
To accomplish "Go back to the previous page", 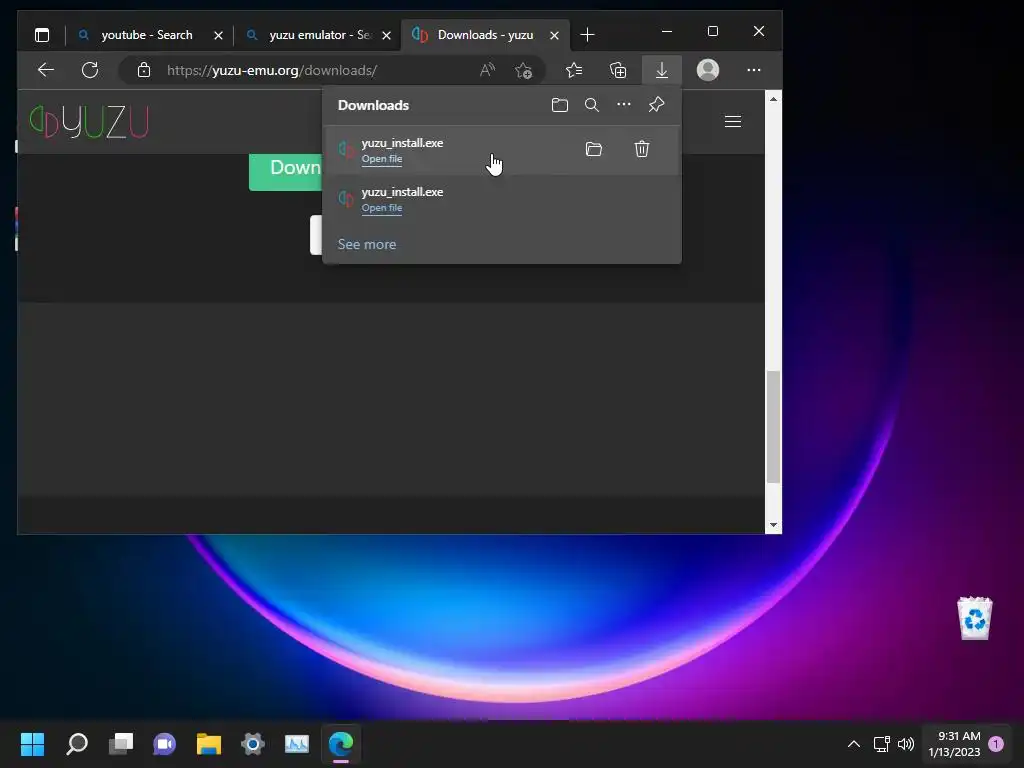I will point(46,70).
